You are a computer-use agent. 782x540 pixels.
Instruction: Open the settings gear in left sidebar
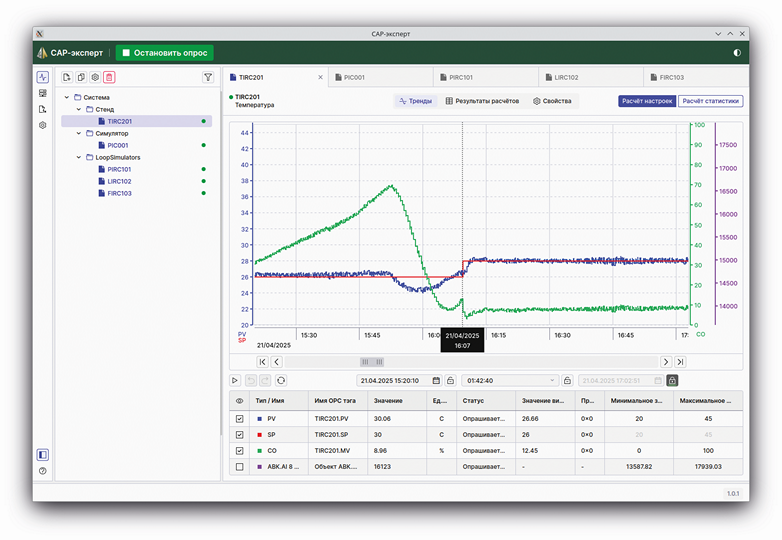pos(43,125)
